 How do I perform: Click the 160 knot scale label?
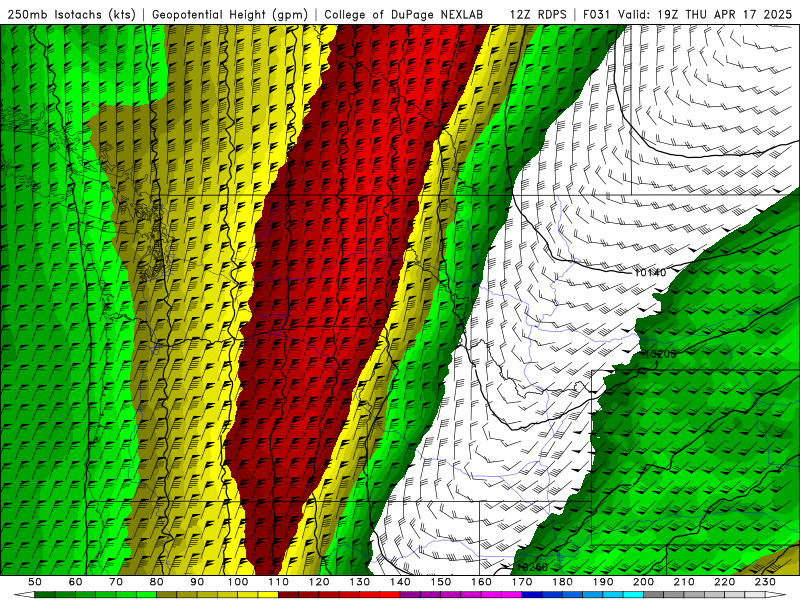coord(482,582)
